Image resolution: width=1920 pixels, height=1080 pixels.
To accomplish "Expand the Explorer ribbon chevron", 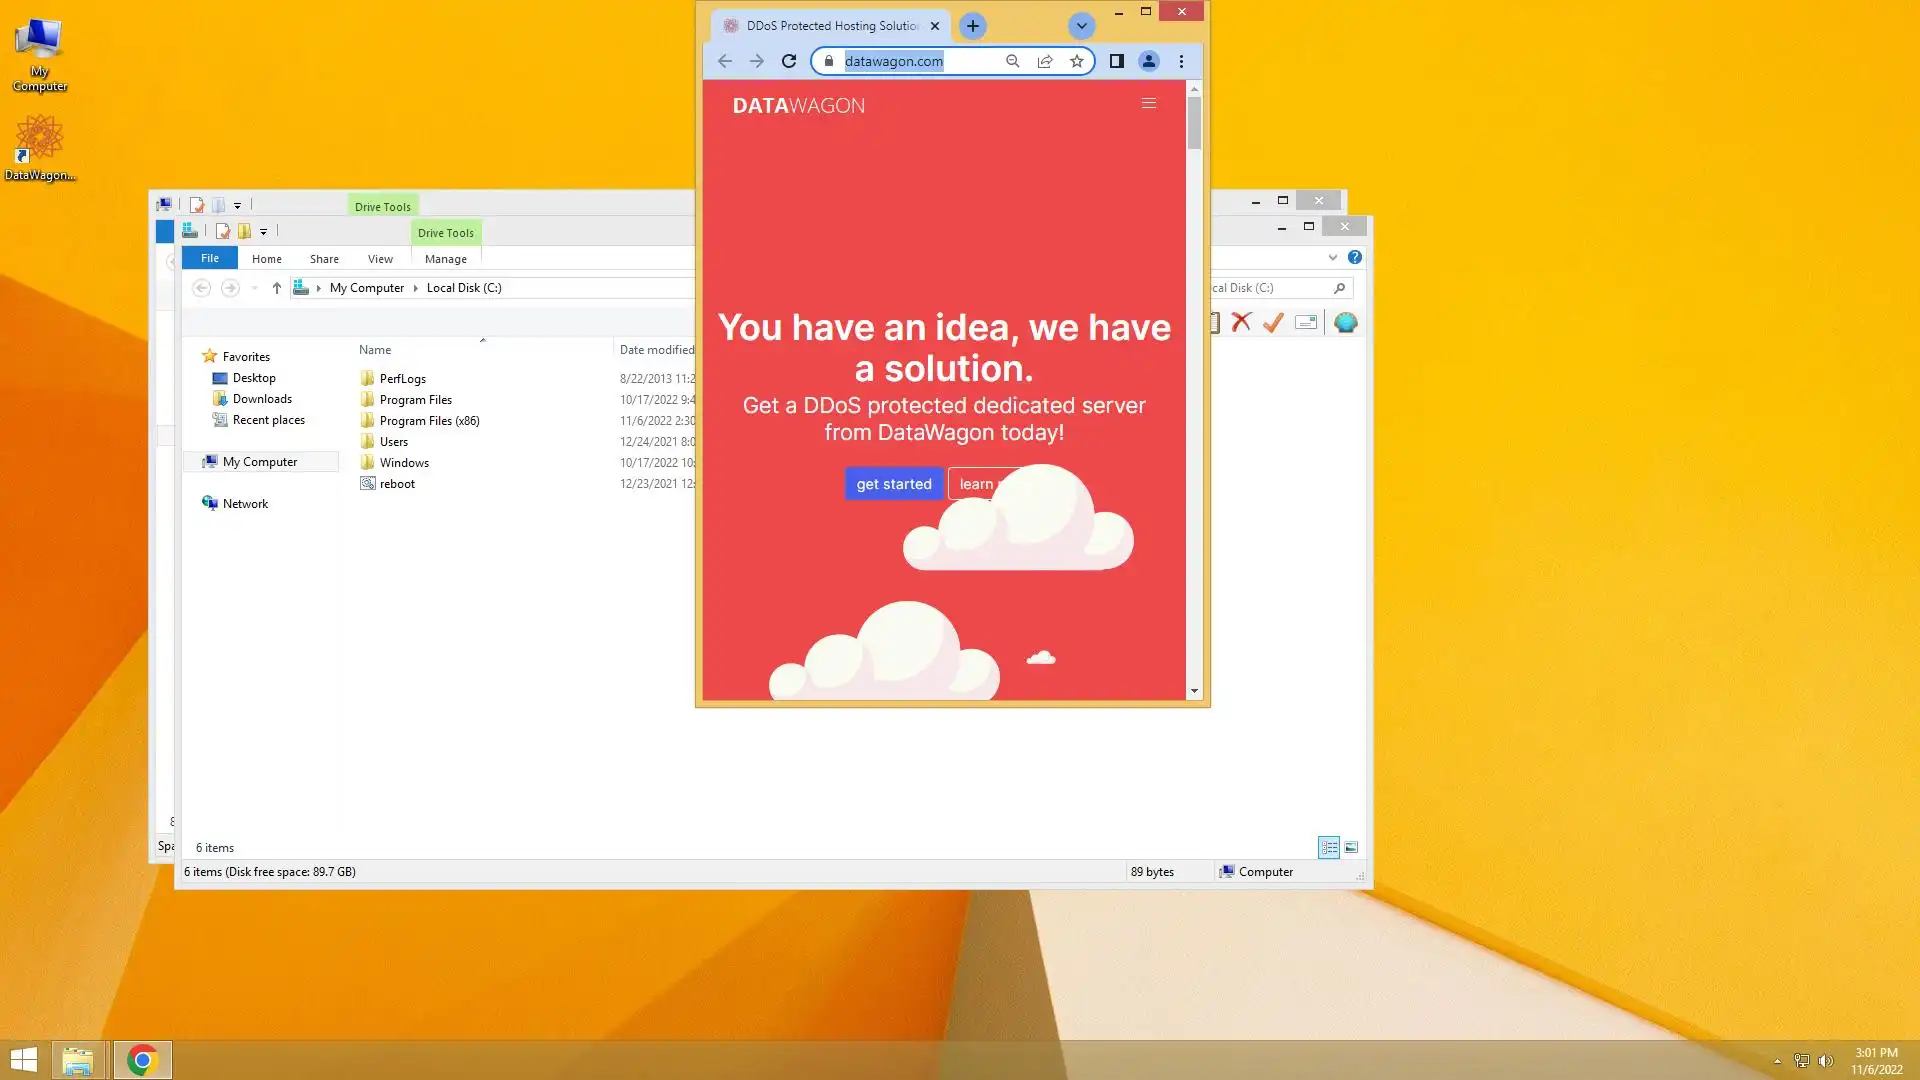I will [1333, 257].
